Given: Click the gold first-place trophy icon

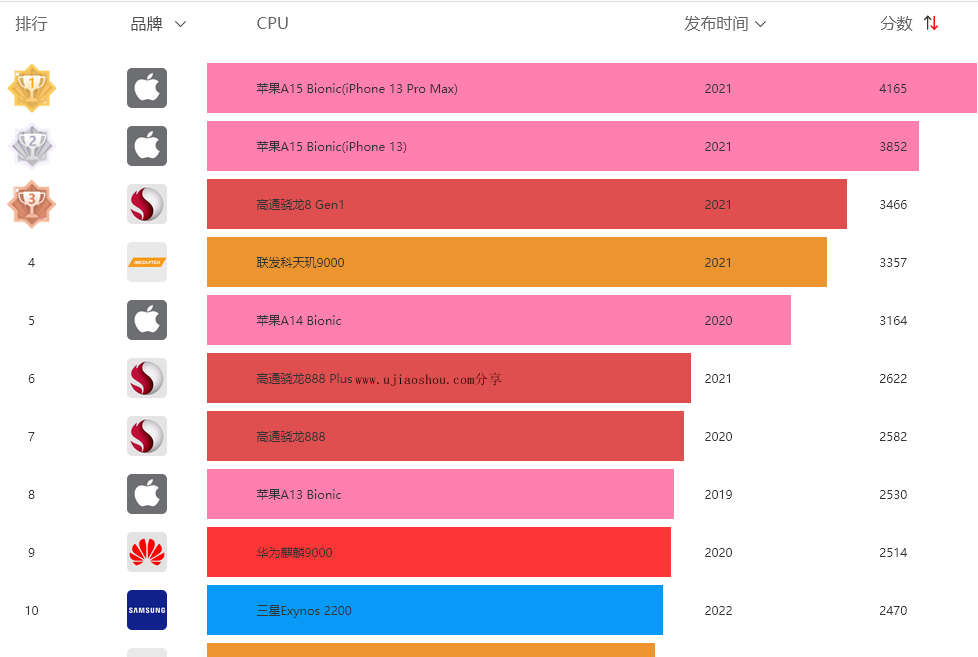Looking at the screenshot, I should (32, 88).
